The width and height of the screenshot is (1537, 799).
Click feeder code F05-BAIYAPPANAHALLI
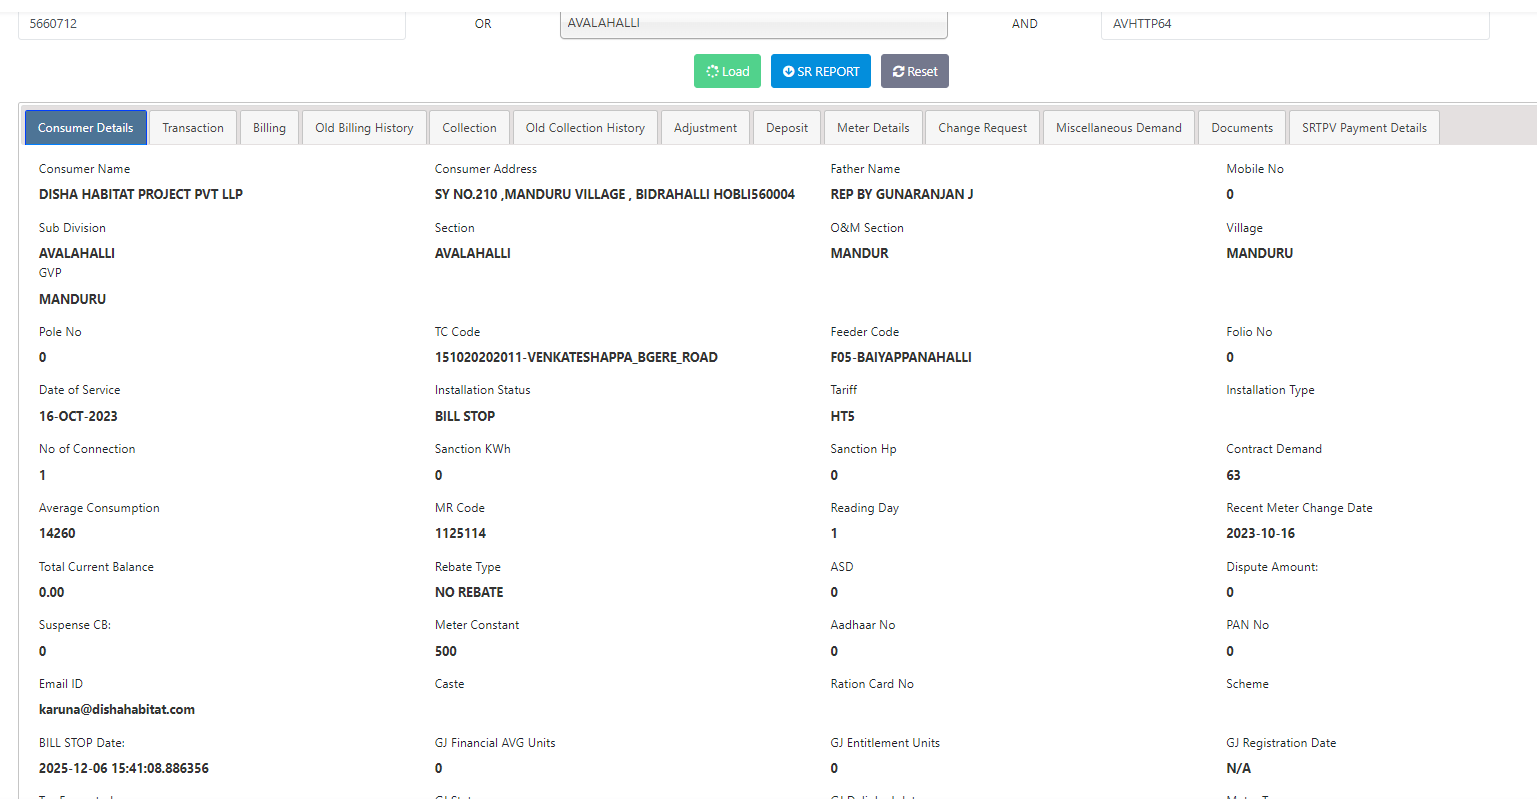pos(901,357)
